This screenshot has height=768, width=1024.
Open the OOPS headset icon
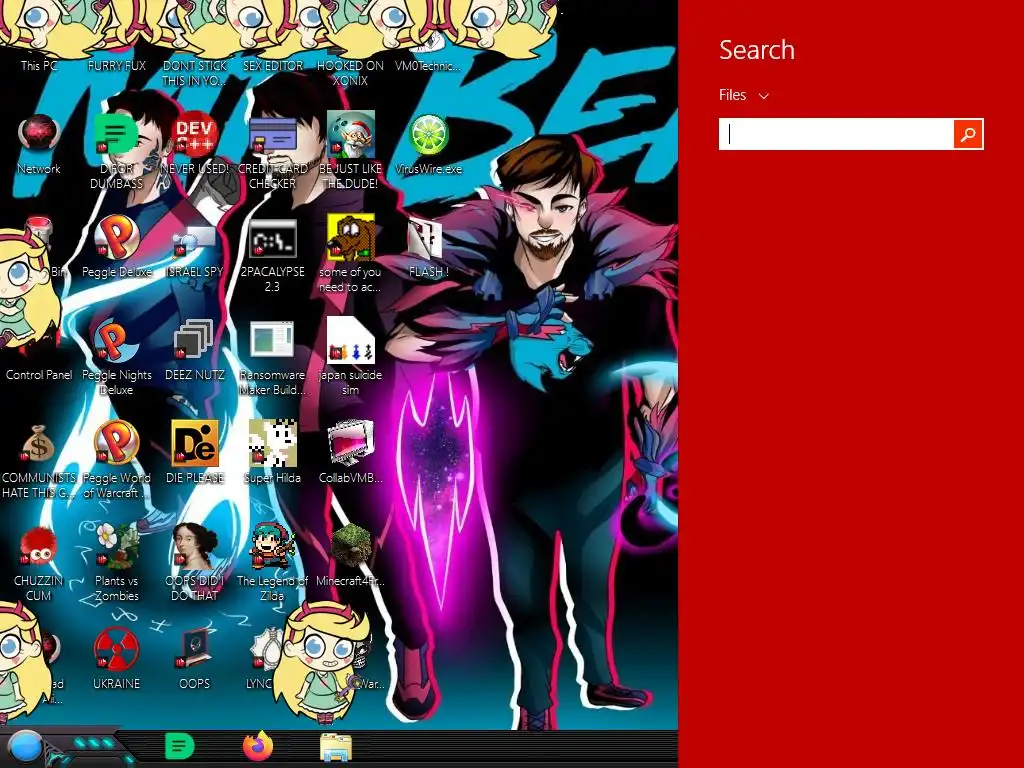pyautogui.click(x=195, y=650)
